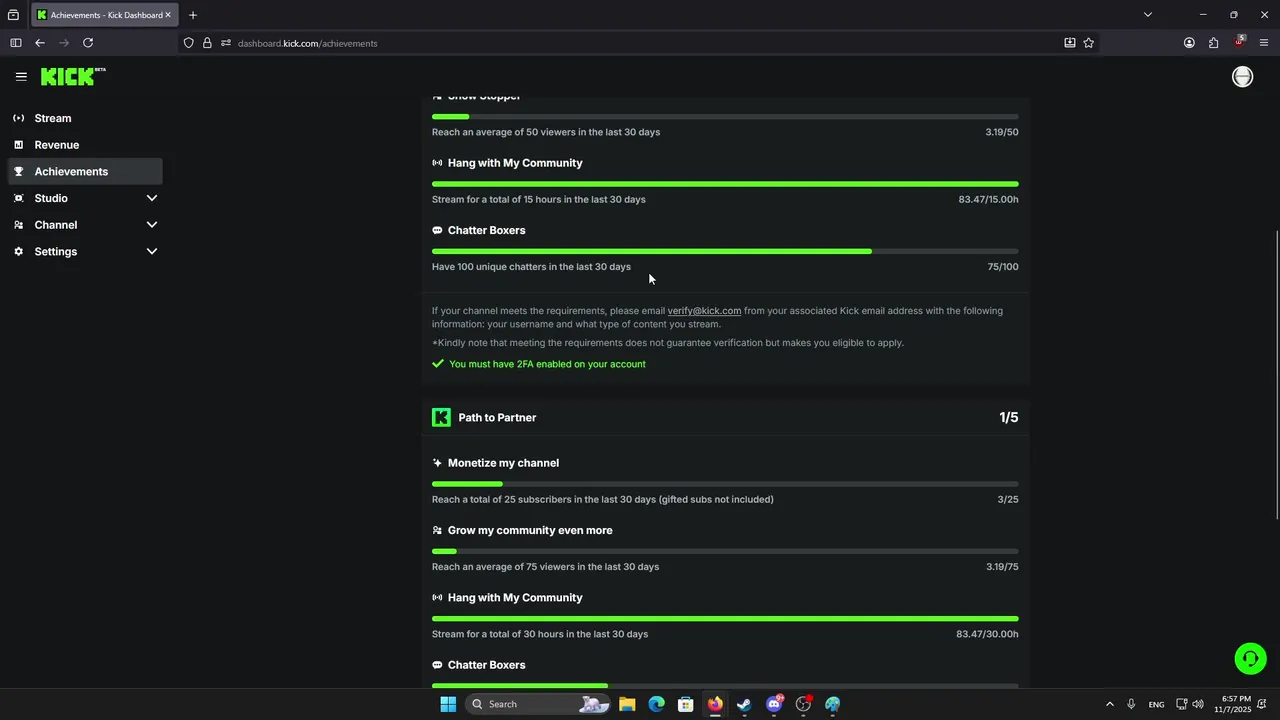Click the 30 hours streaming progress bar
1280x720 pixels.
725,619
